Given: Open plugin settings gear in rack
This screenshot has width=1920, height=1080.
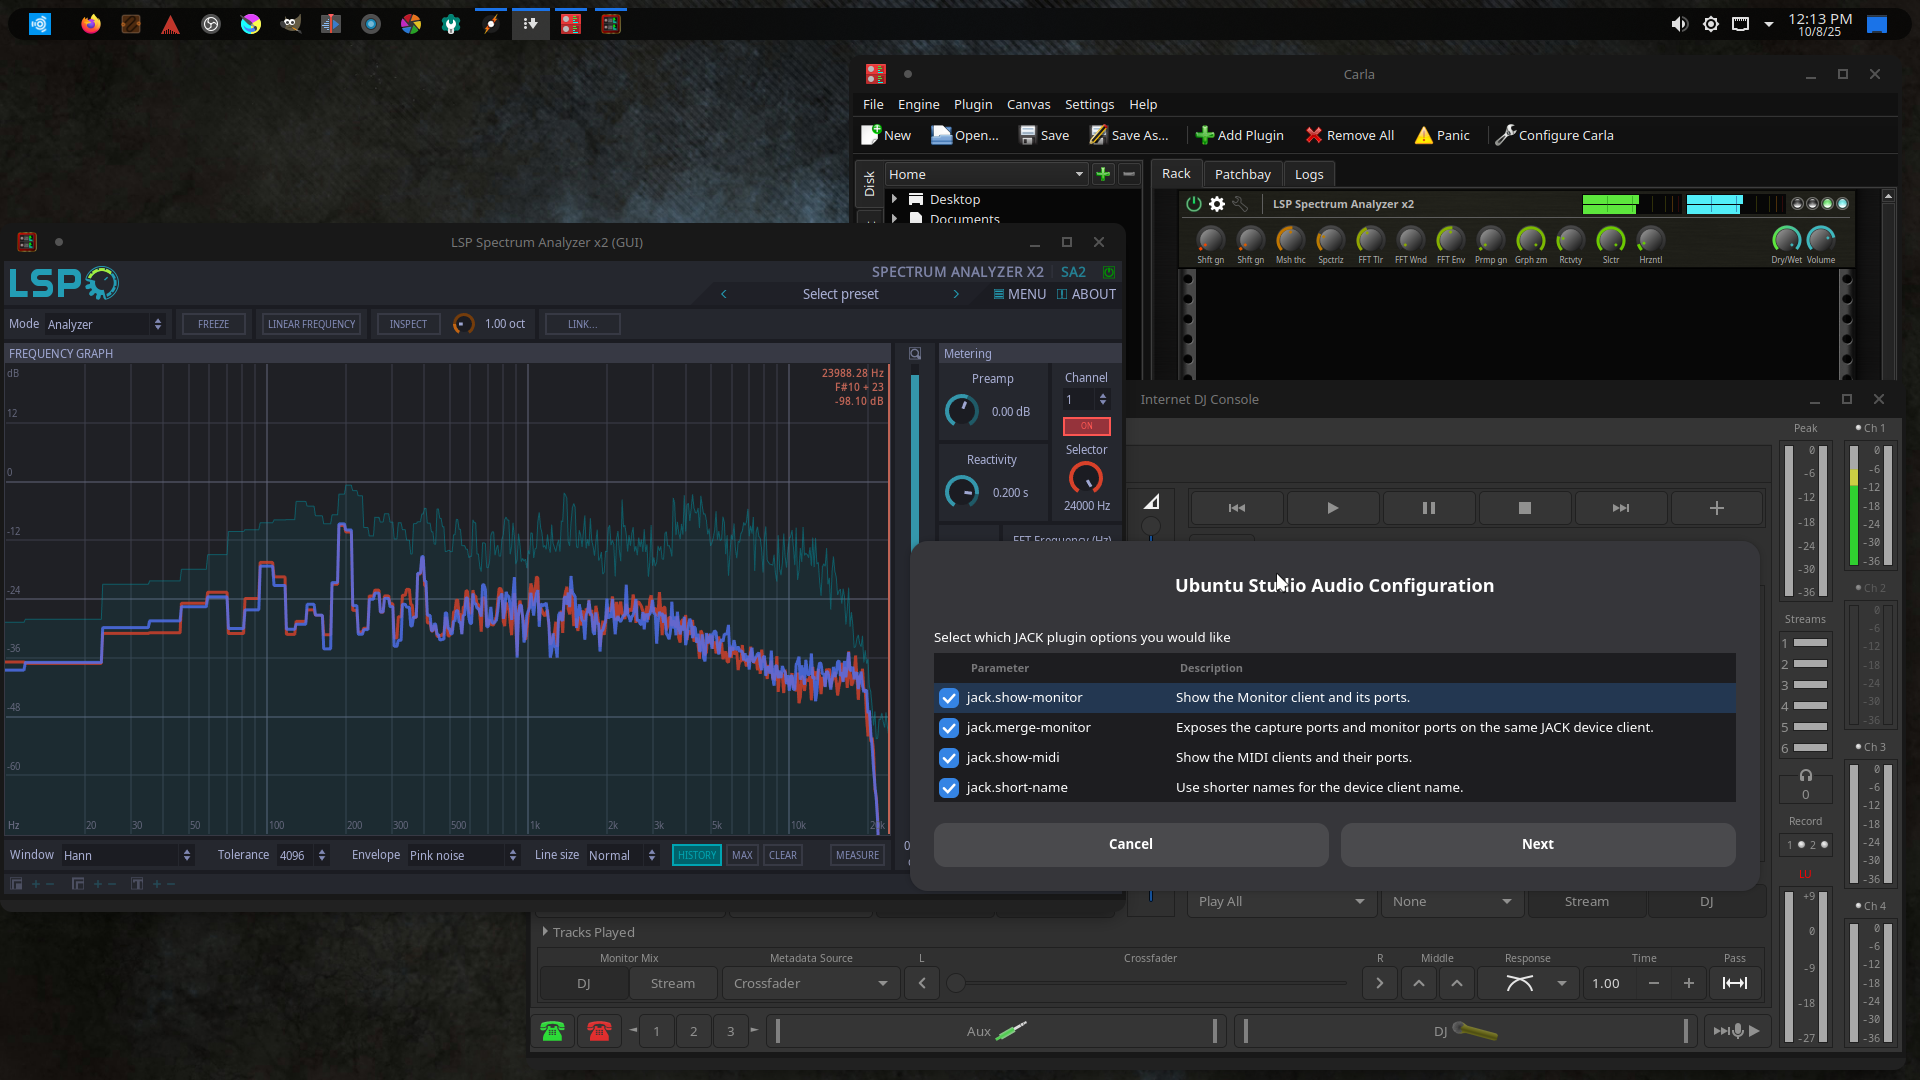Looking at the screenshot, I should 1217,204.
